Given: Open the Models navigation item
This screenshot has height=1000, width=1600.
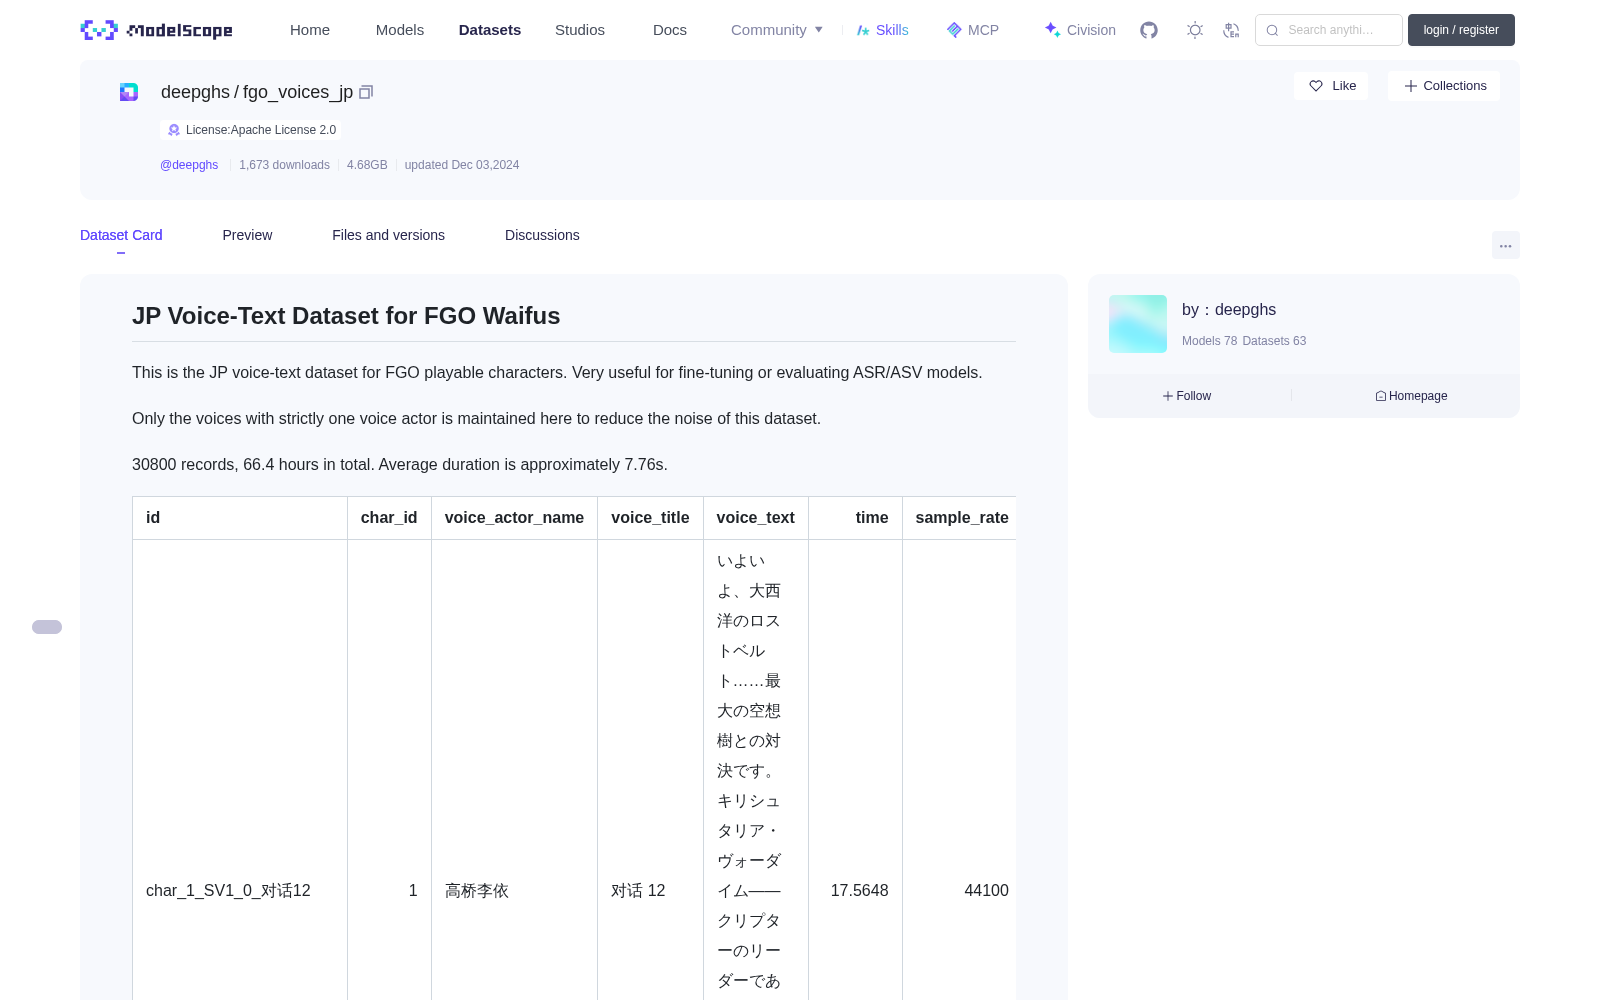Looking at the screenshot, I should tap(400, 30).
